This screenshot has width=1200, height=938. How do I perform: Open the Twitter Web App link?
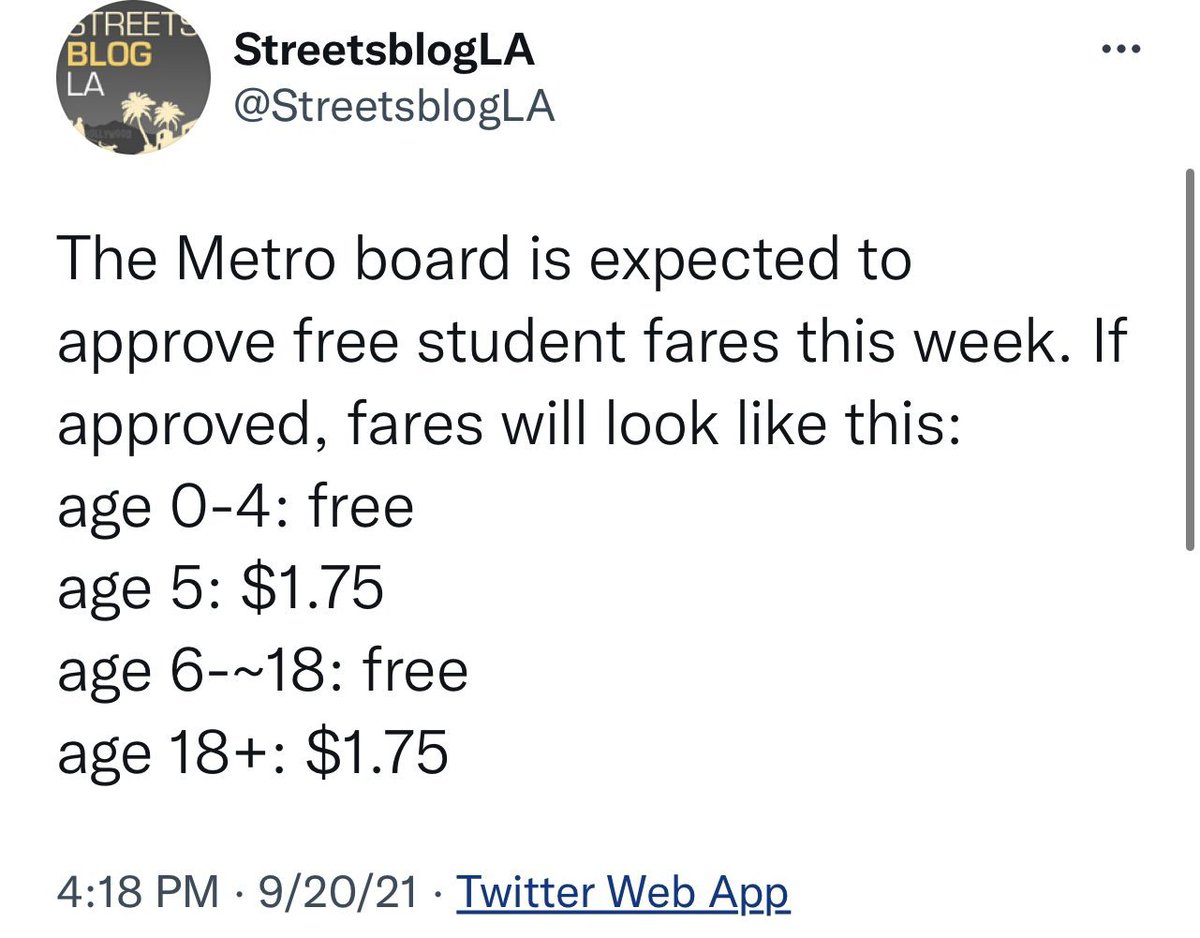tap(622, 892)
